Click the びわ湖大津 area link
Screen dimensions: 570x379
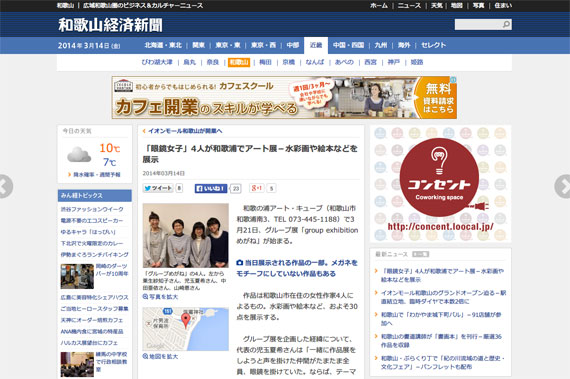[157, 62]
